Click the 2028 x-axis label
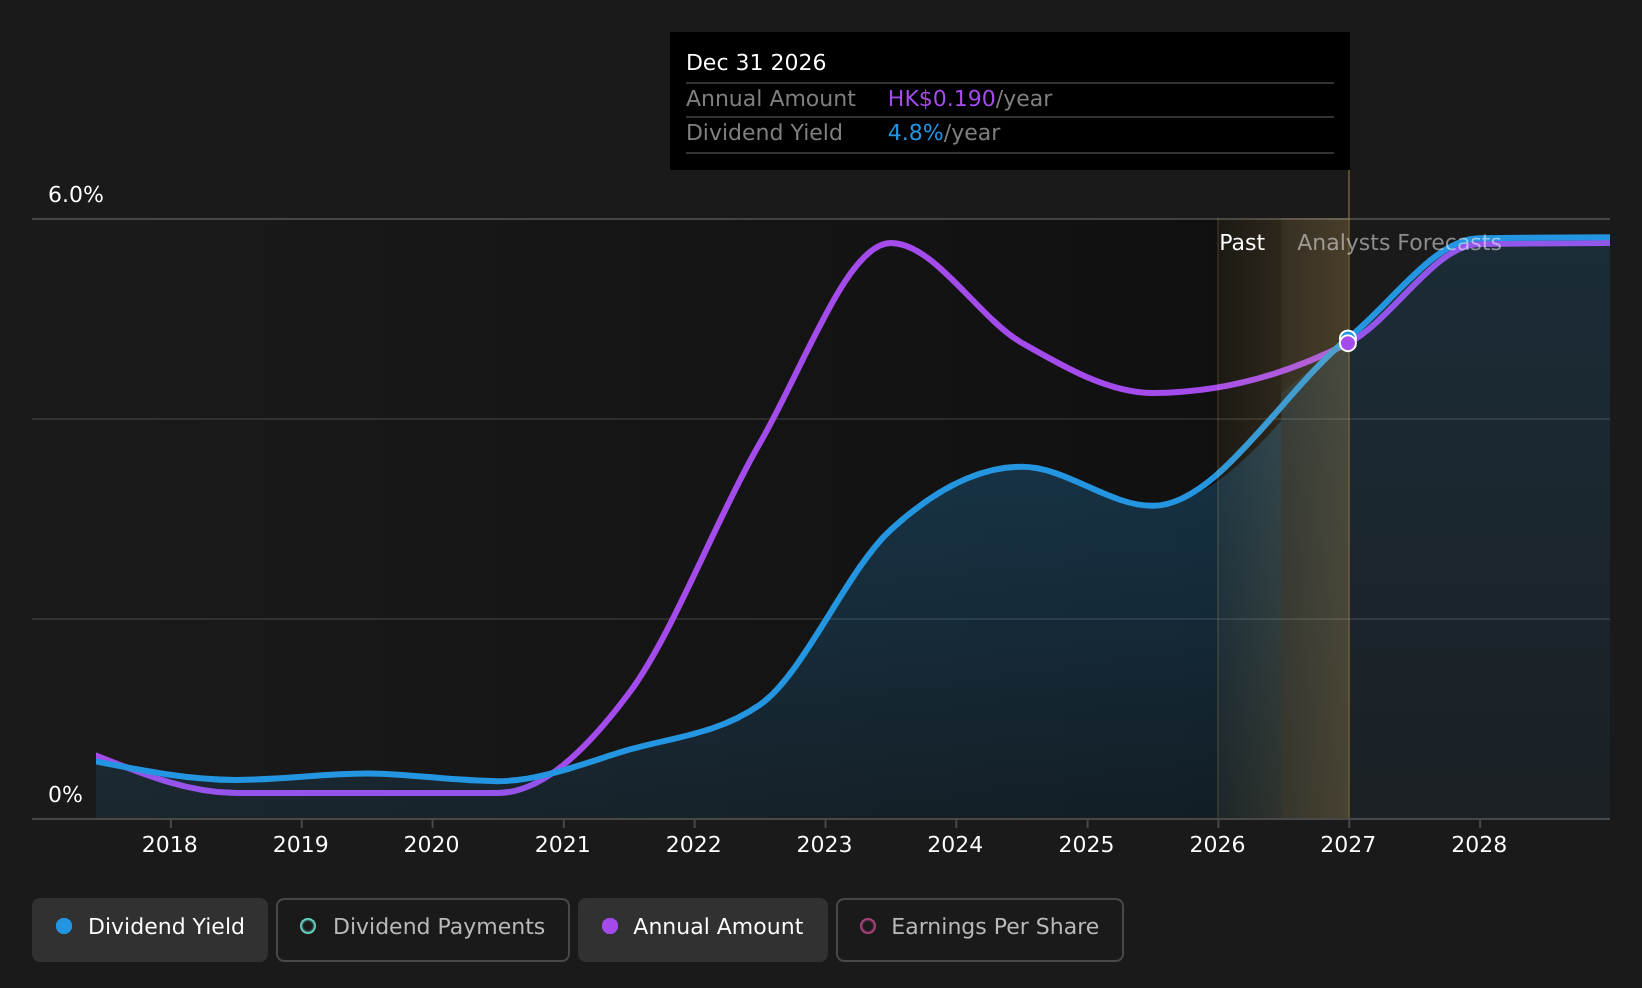1642x988 pixels. click(1480, 845)
